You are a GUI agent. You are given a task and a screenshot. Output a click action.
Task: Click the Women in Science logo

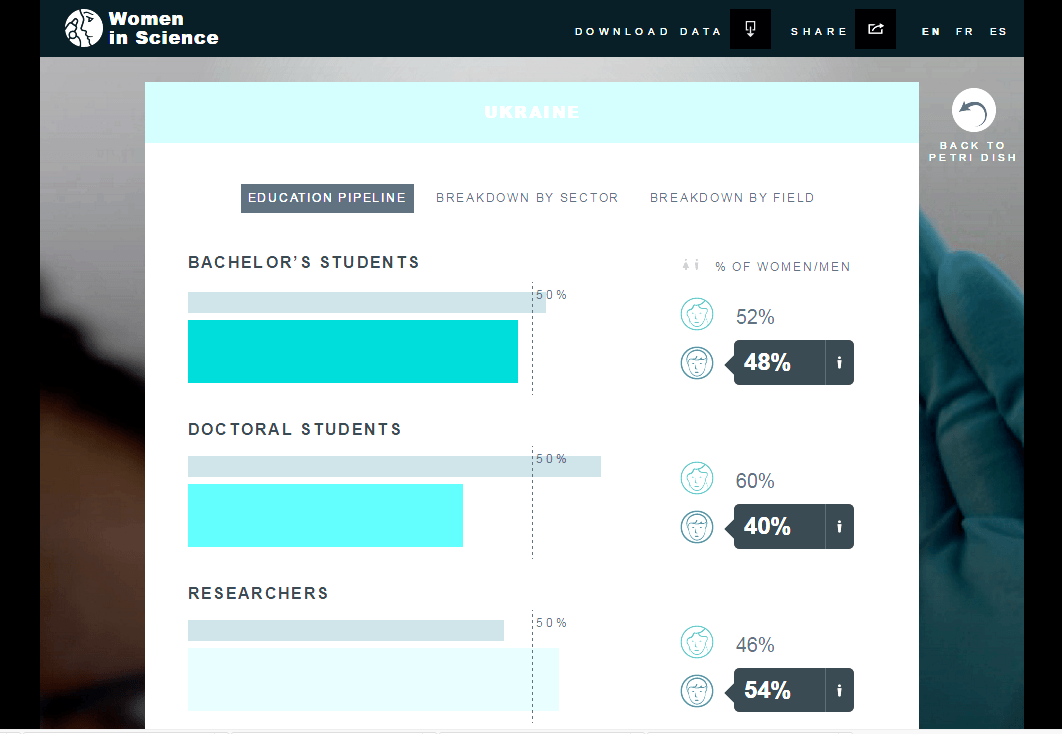tap(142, 28)
